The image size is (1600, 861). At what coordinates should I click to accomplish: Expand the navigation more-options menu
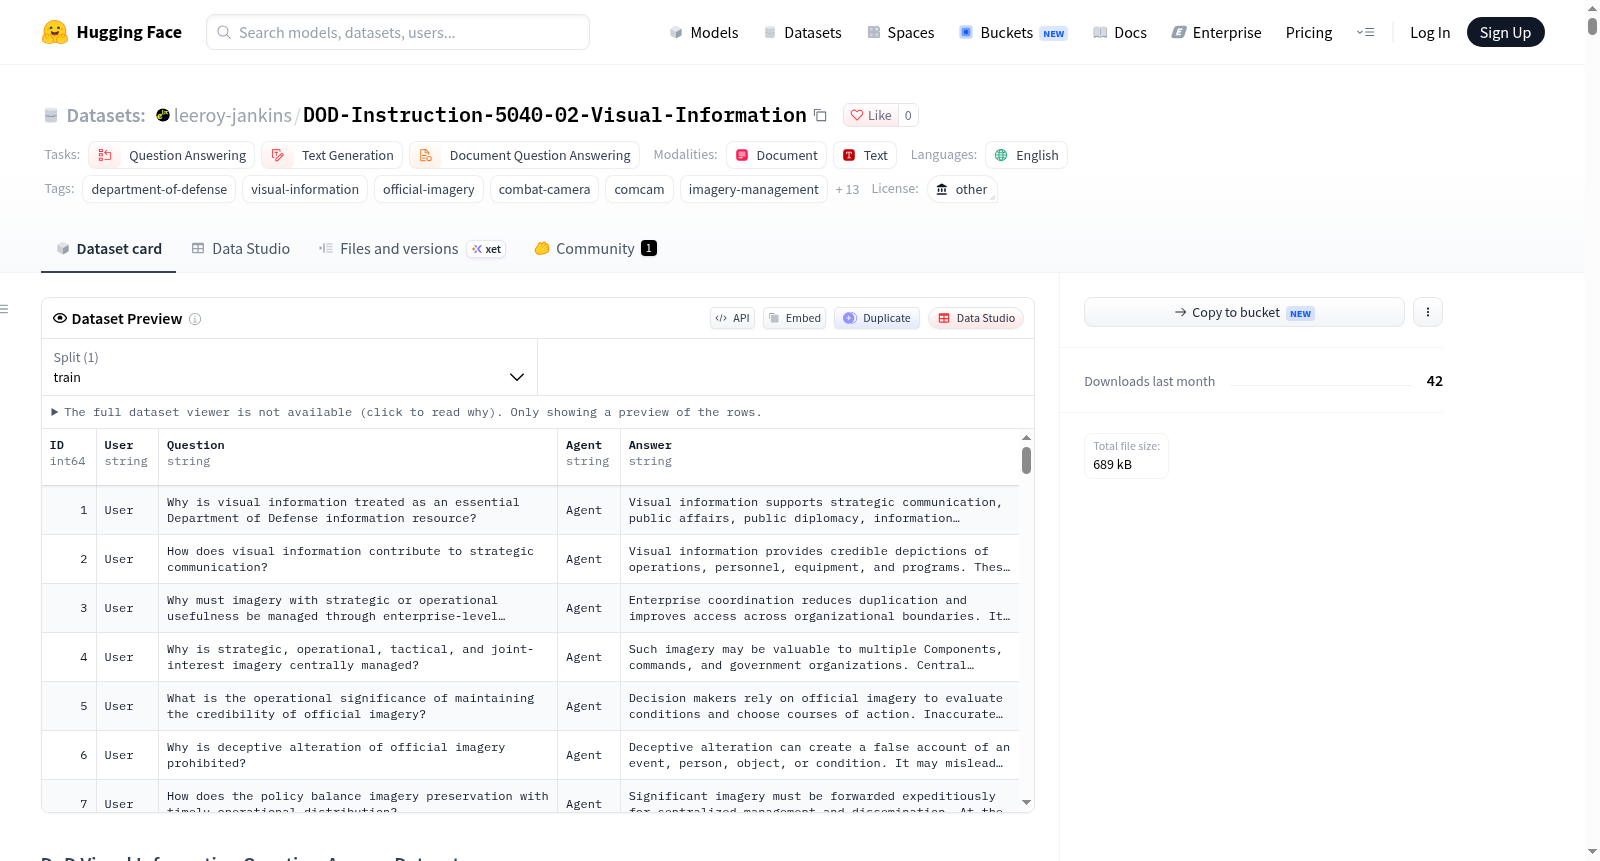pyautogui.click(x=1365, y=32)
